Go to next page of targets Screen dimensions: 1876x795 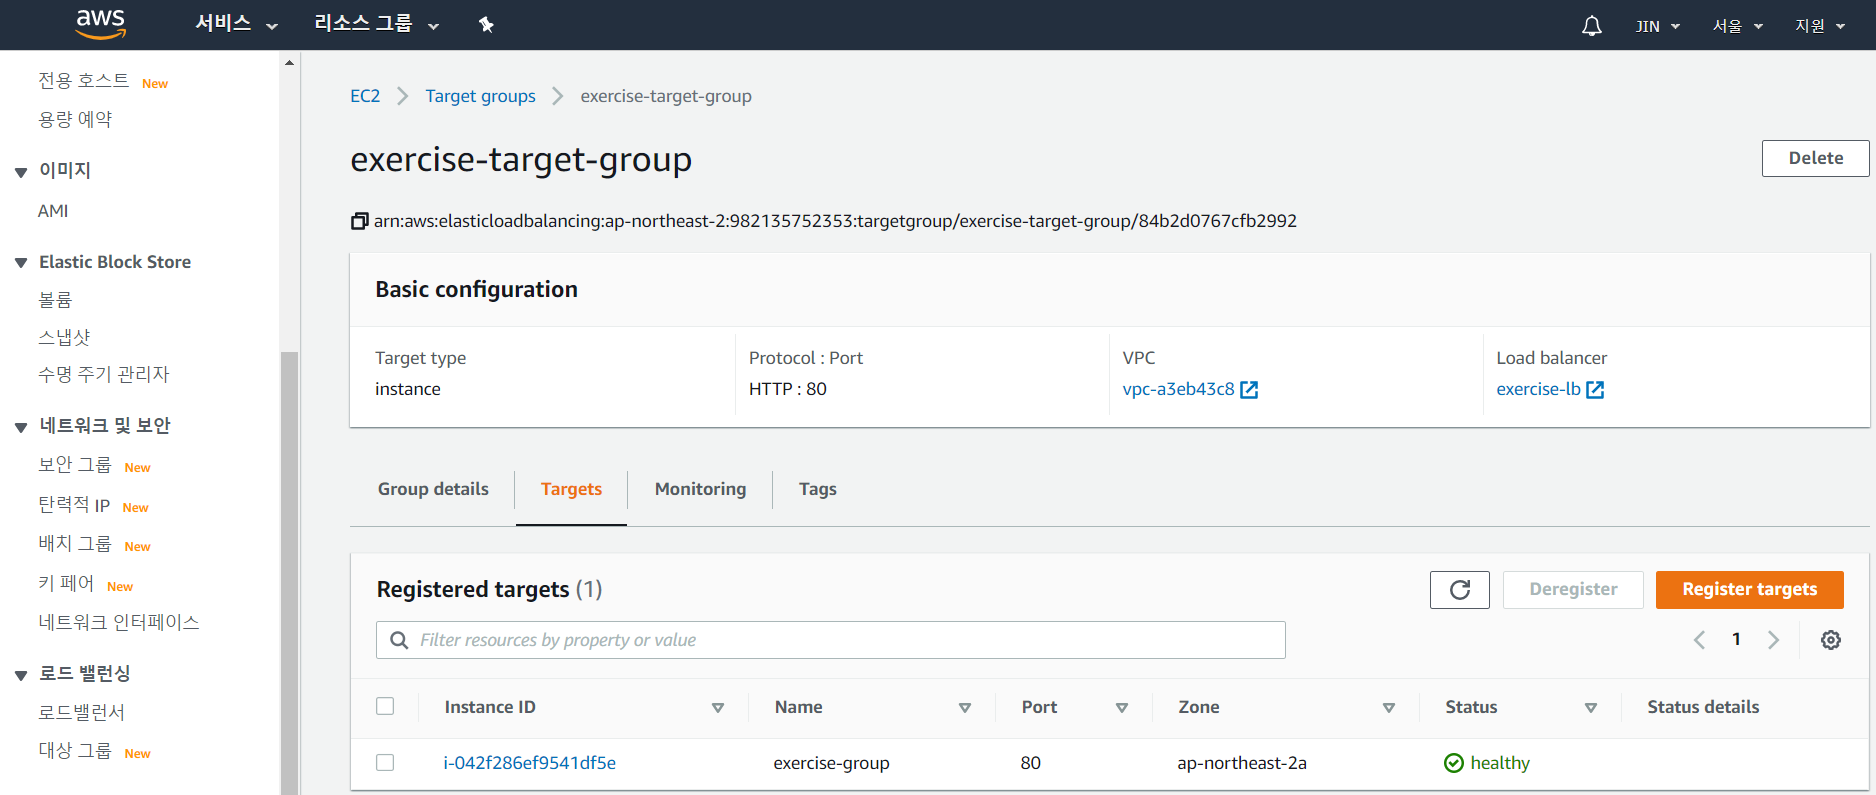[1773, 640]
